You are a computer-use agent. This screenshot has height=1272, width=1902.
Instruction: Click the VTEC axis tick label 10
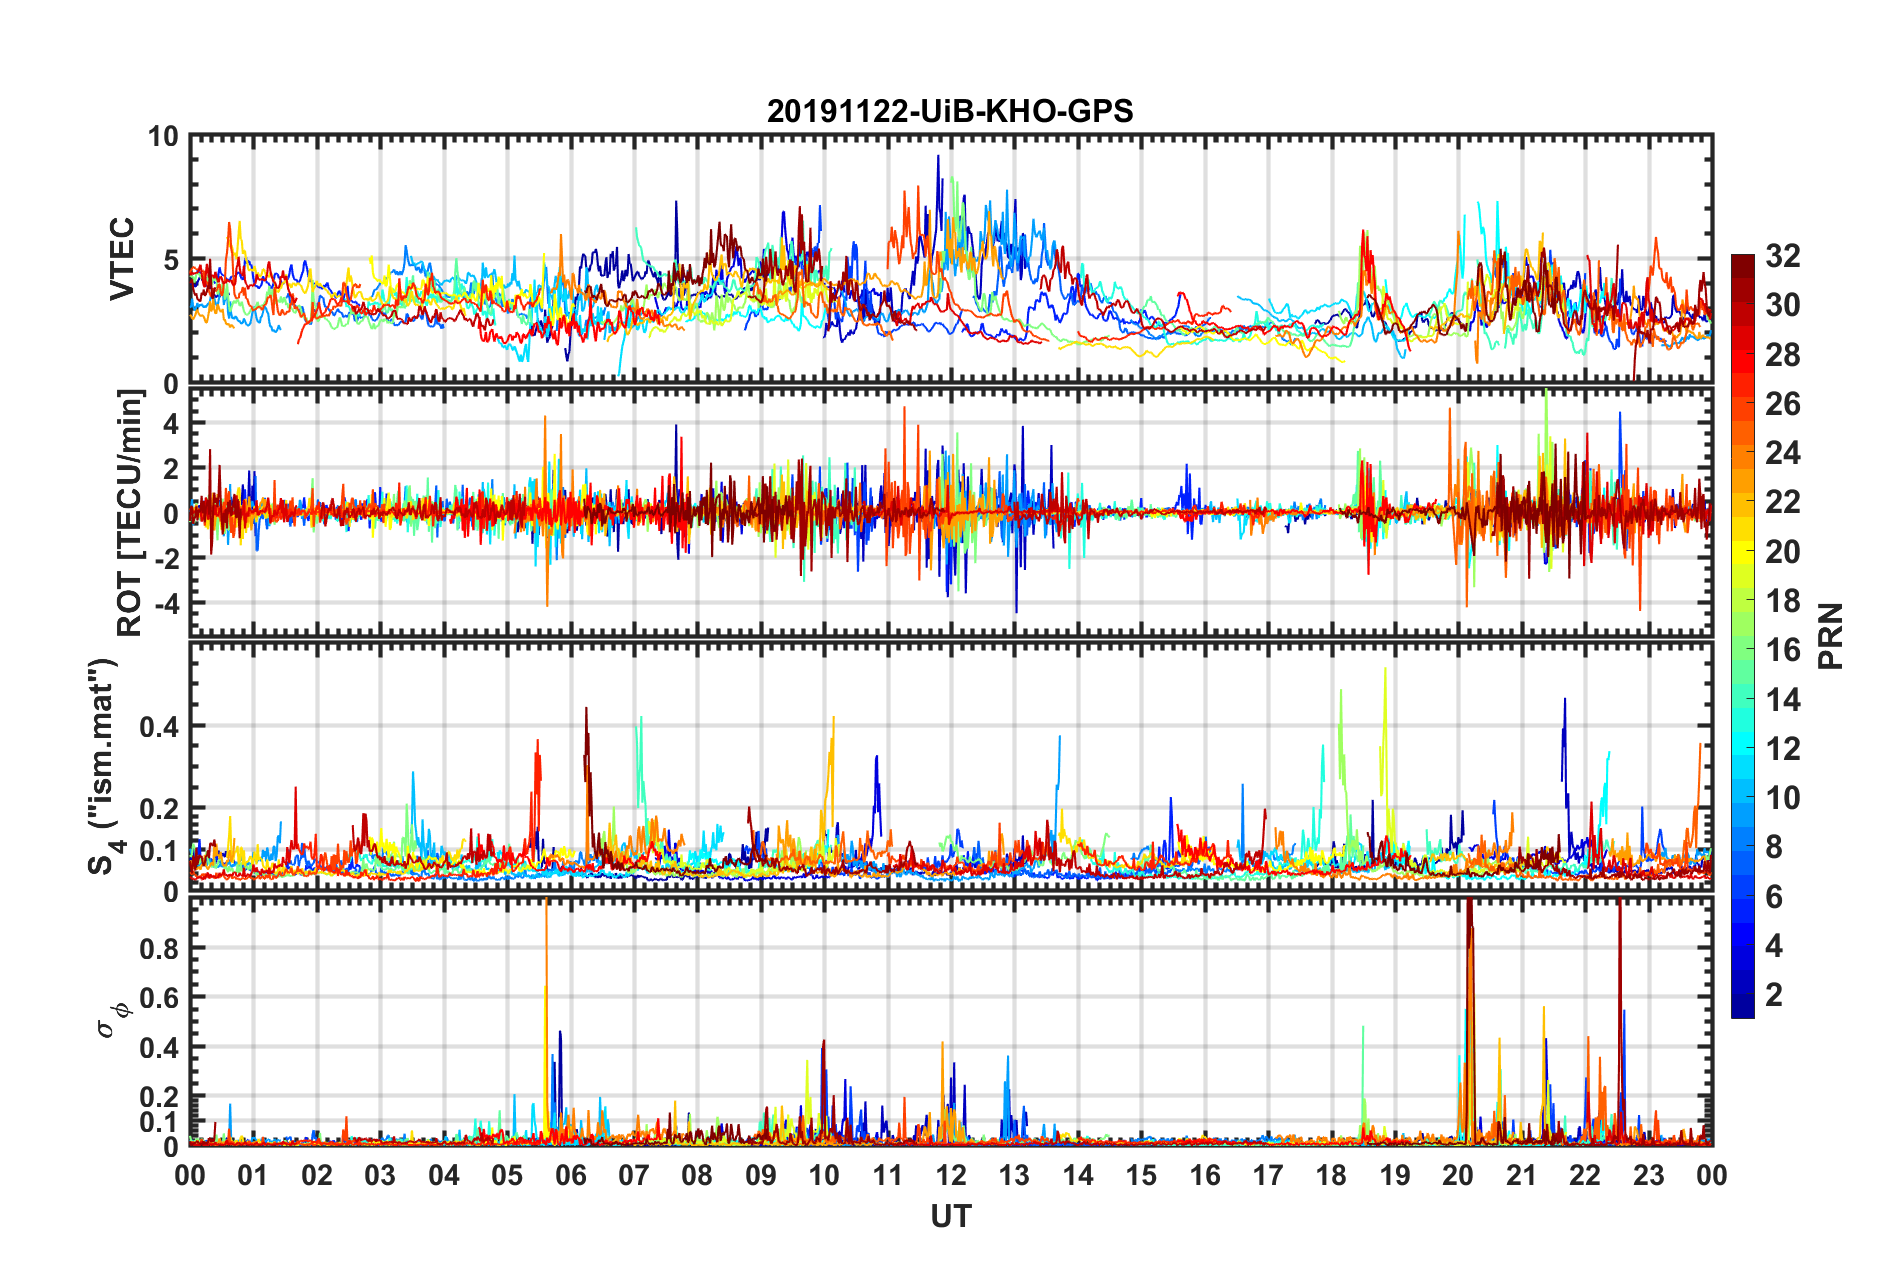163,137
